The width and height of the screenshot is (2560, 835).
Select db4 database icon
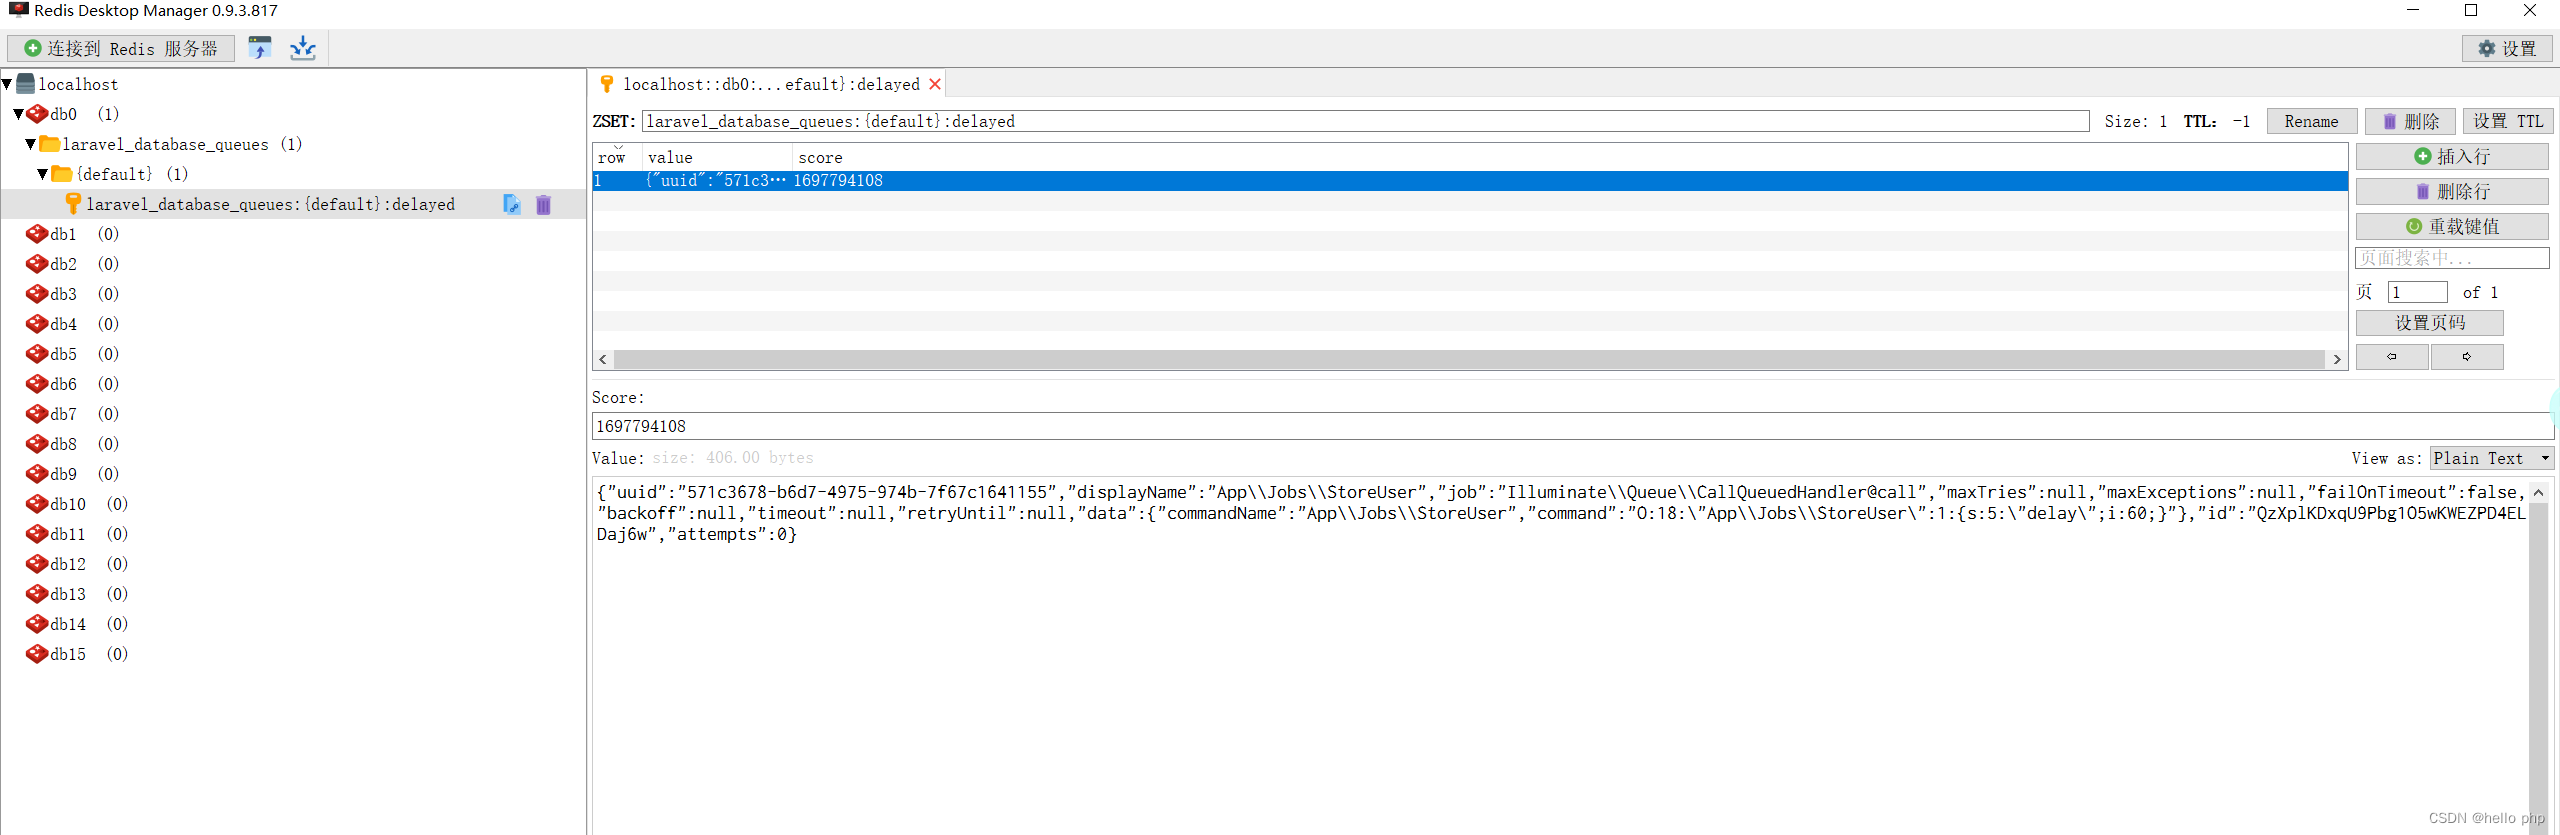coord(37,324)
